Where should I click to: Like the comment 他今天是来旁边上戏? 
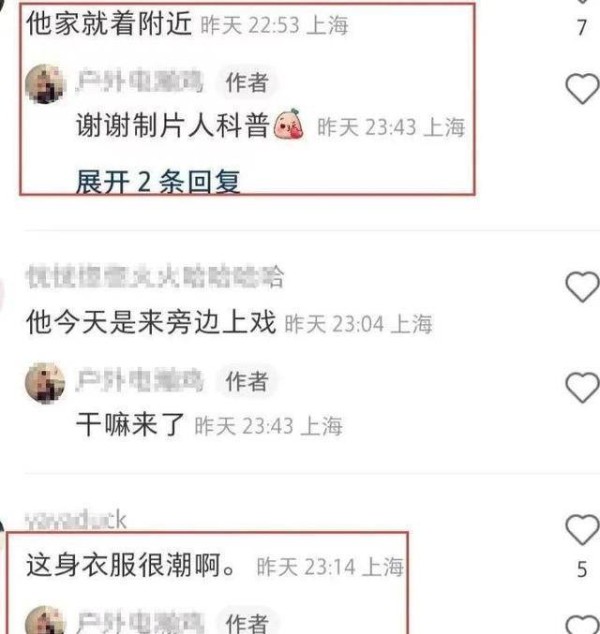(x=582, y=286)
